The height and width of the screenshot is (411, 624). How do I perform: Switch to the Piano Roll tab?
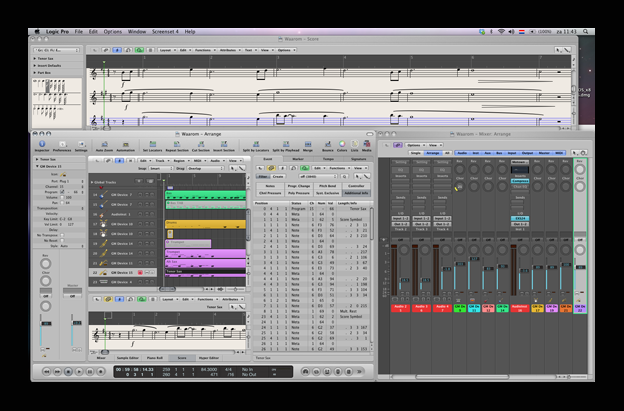(x=155, y=358)
